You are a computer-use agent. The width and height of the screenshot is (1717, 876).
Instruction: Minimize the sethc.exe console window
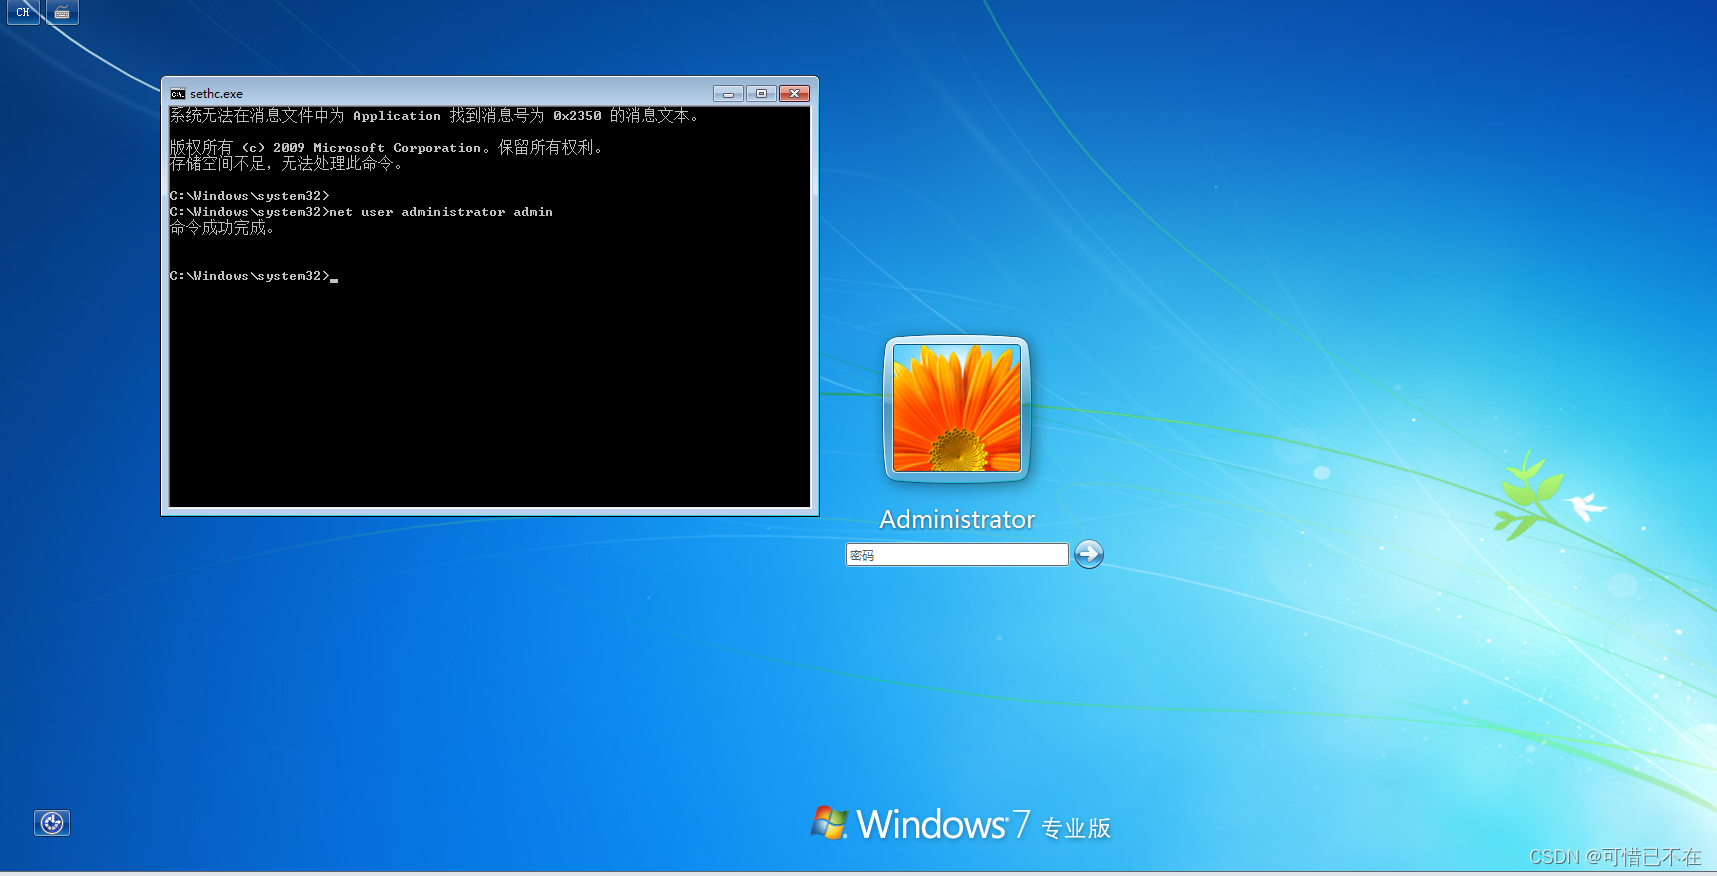click(728, 94)
